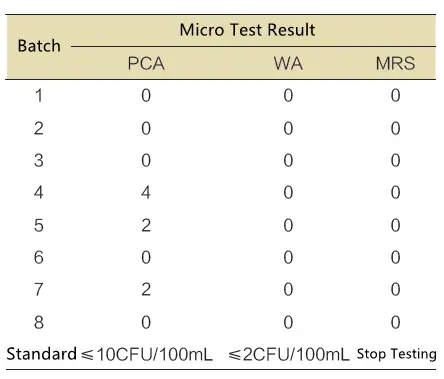
Task: Click the PCA value 4 for batch 4
Action: coord(146,193)
